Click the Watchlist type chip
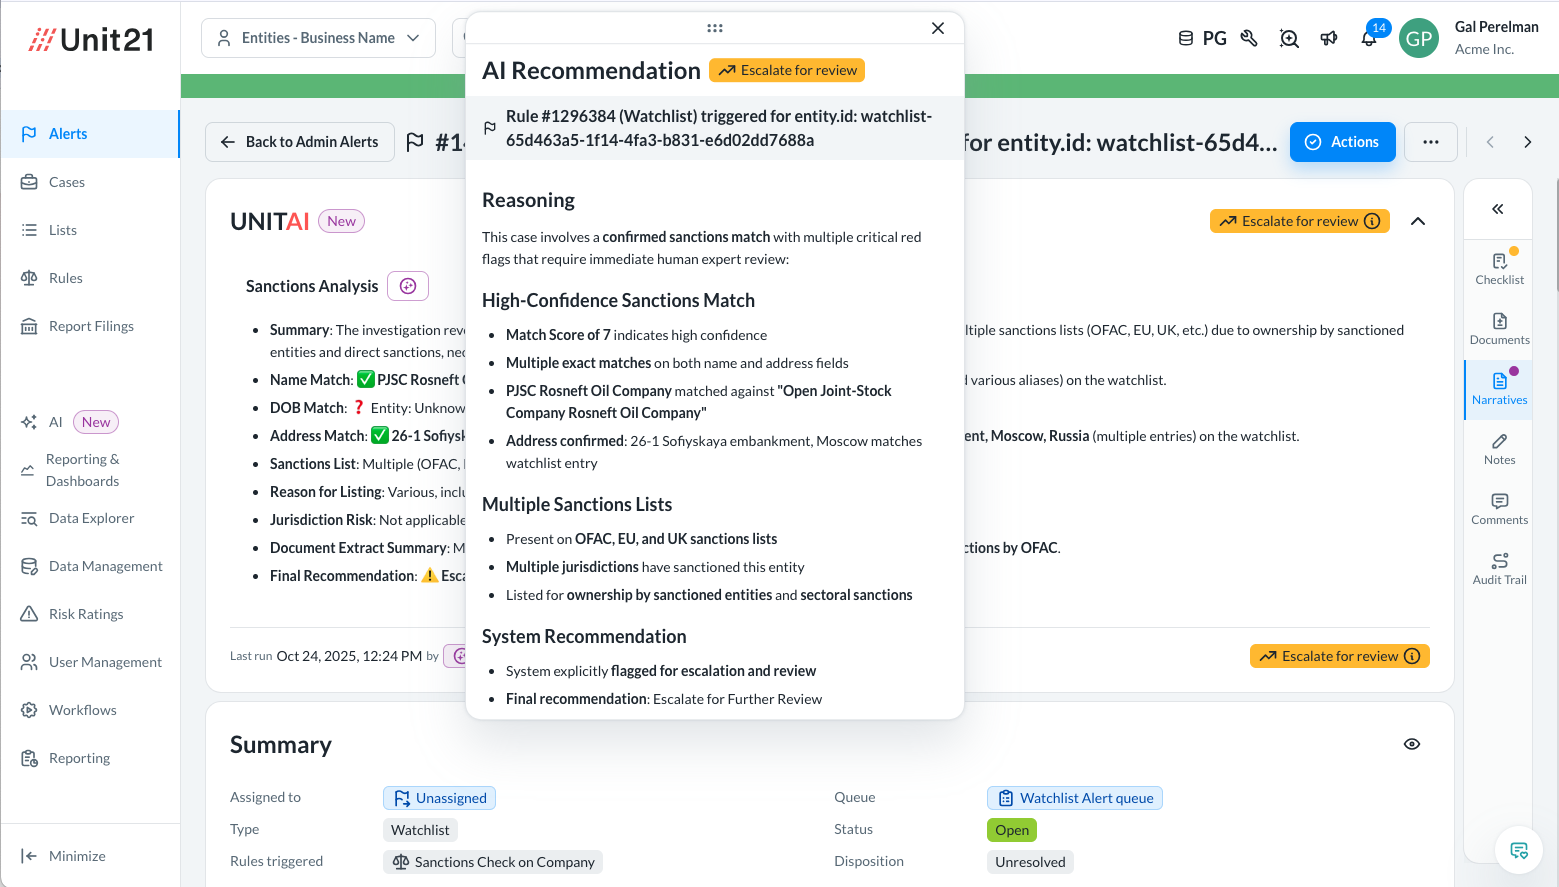The image size is (1559, 887). point(420,830)
